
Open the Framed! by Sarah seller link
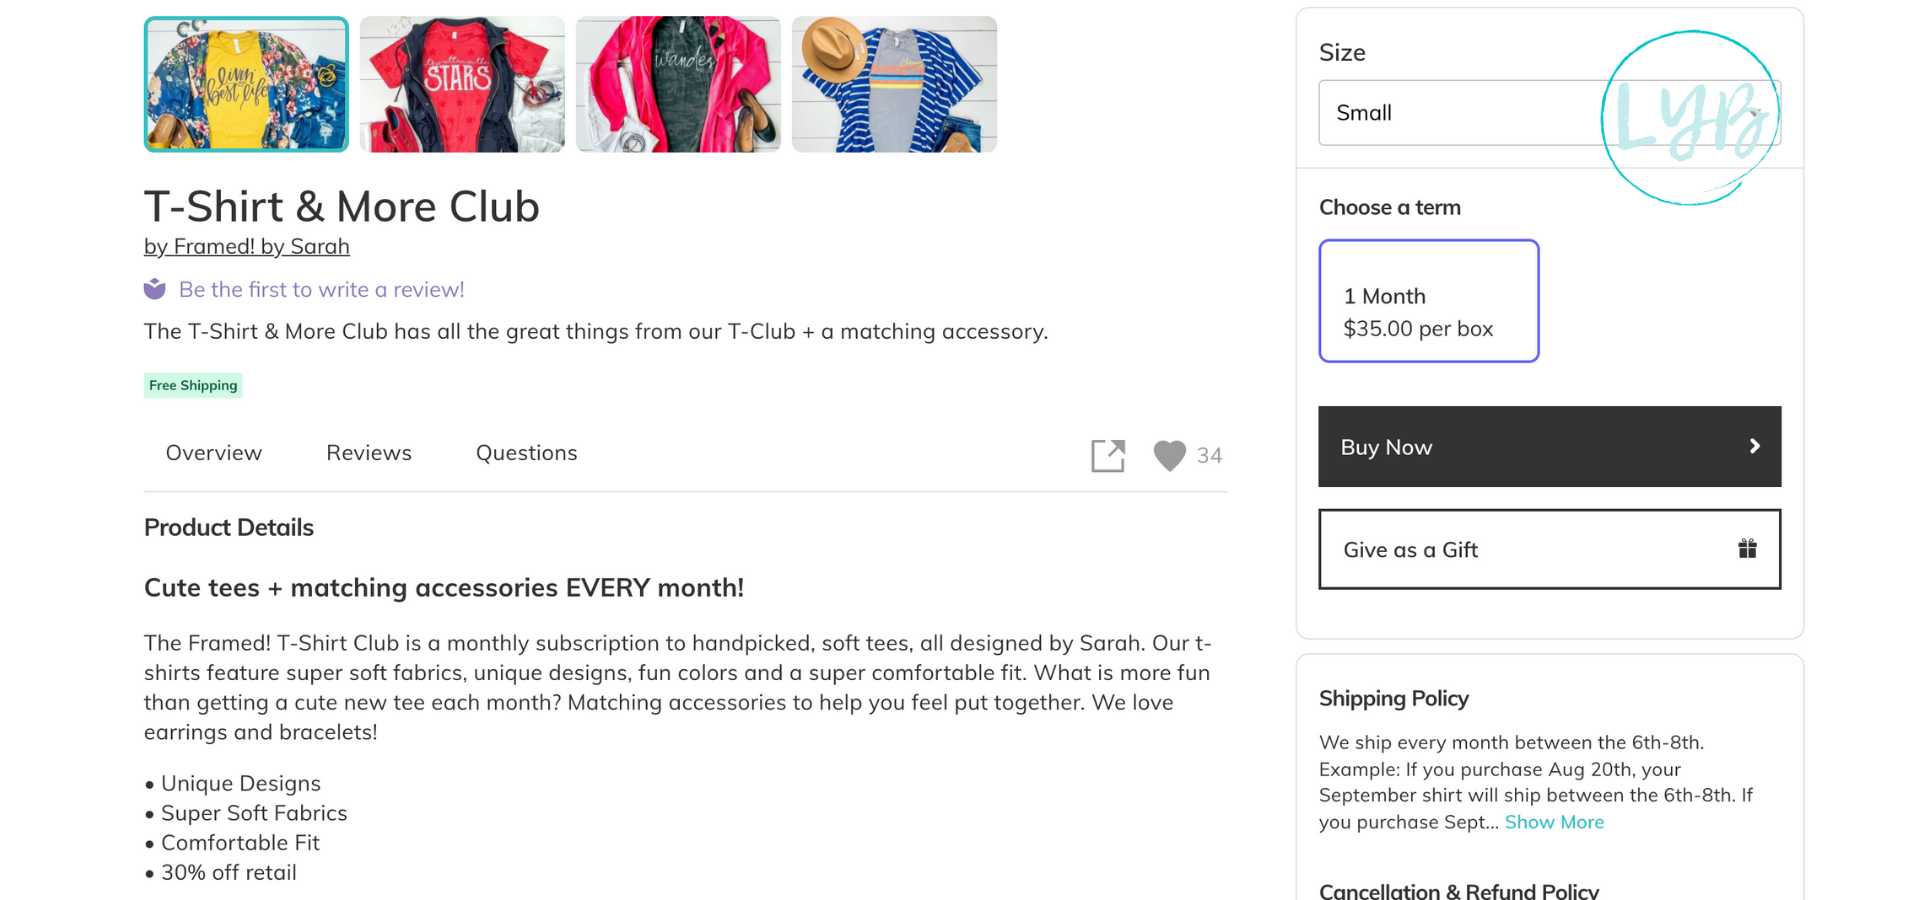tap(247, 246)
